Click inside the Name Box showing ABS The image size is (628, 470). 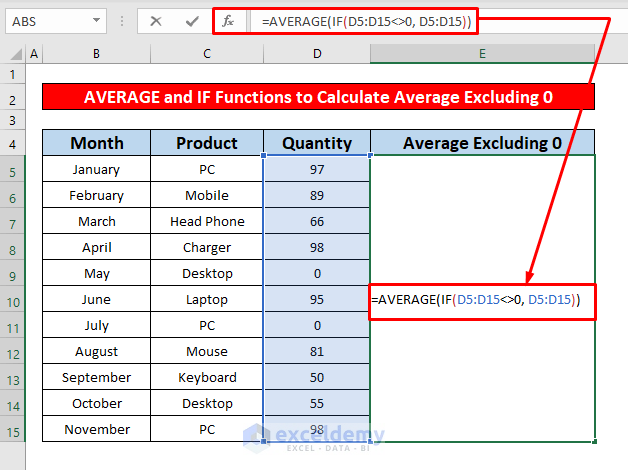[x=50, y=21]
